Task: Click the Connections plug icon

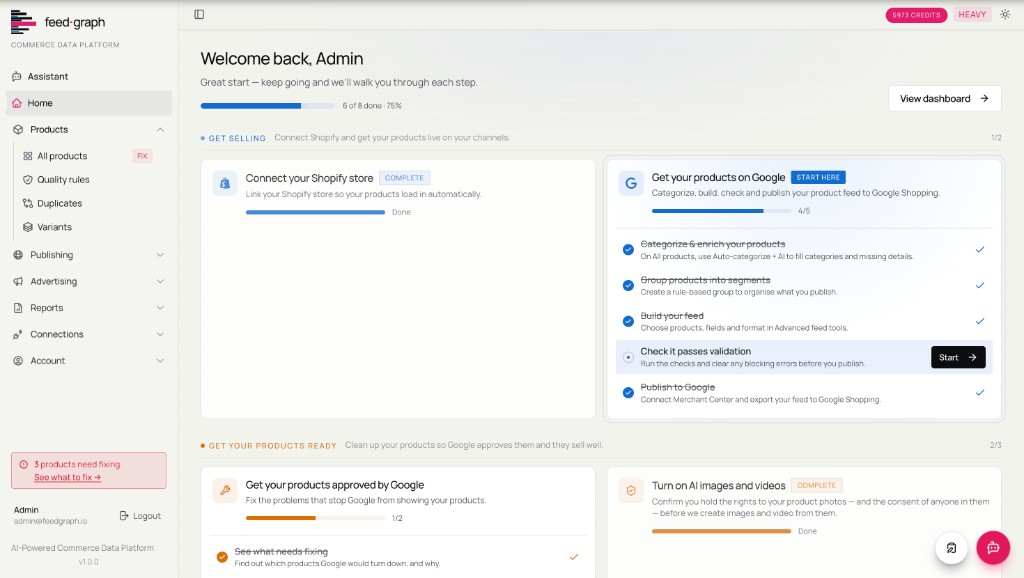Action: (18, 334)
